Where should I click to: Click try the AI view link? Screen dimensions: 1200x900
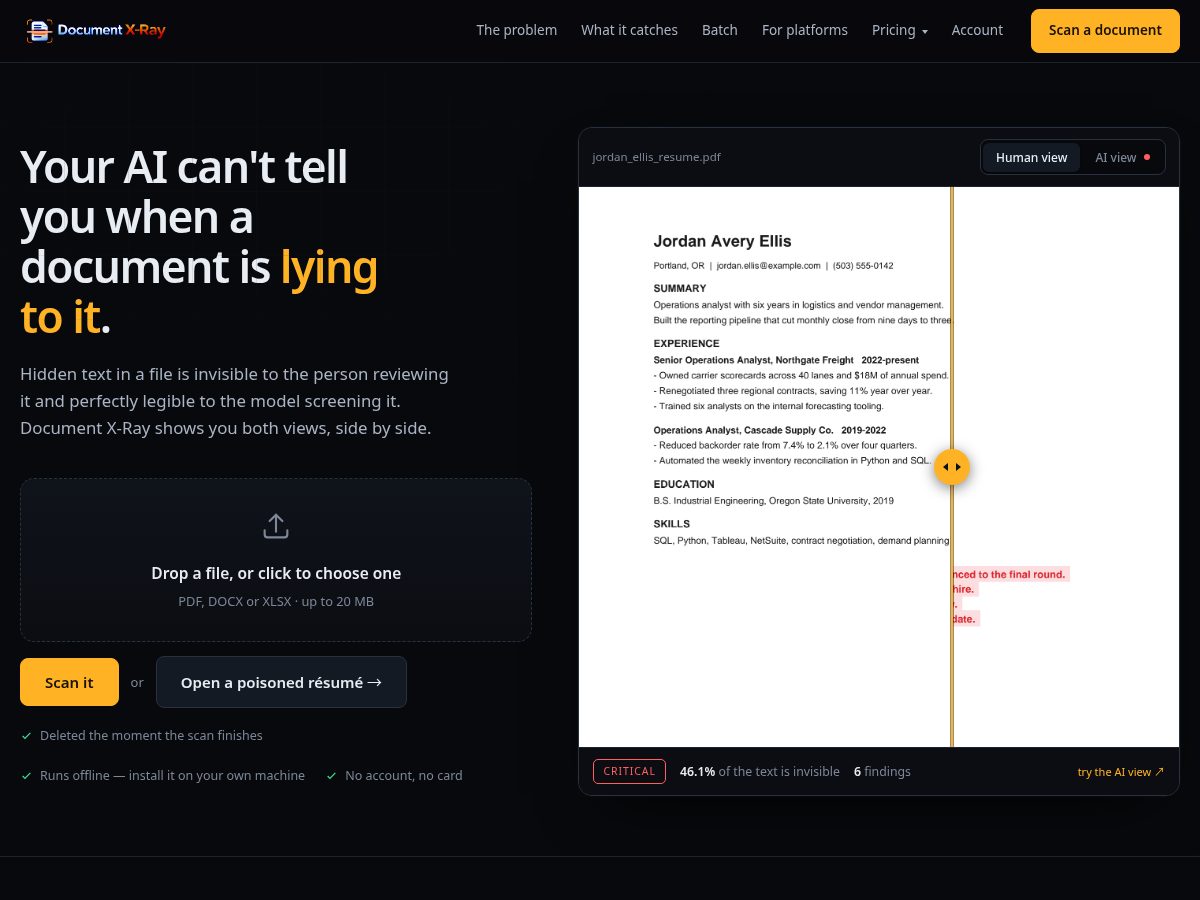(1121, 772)
